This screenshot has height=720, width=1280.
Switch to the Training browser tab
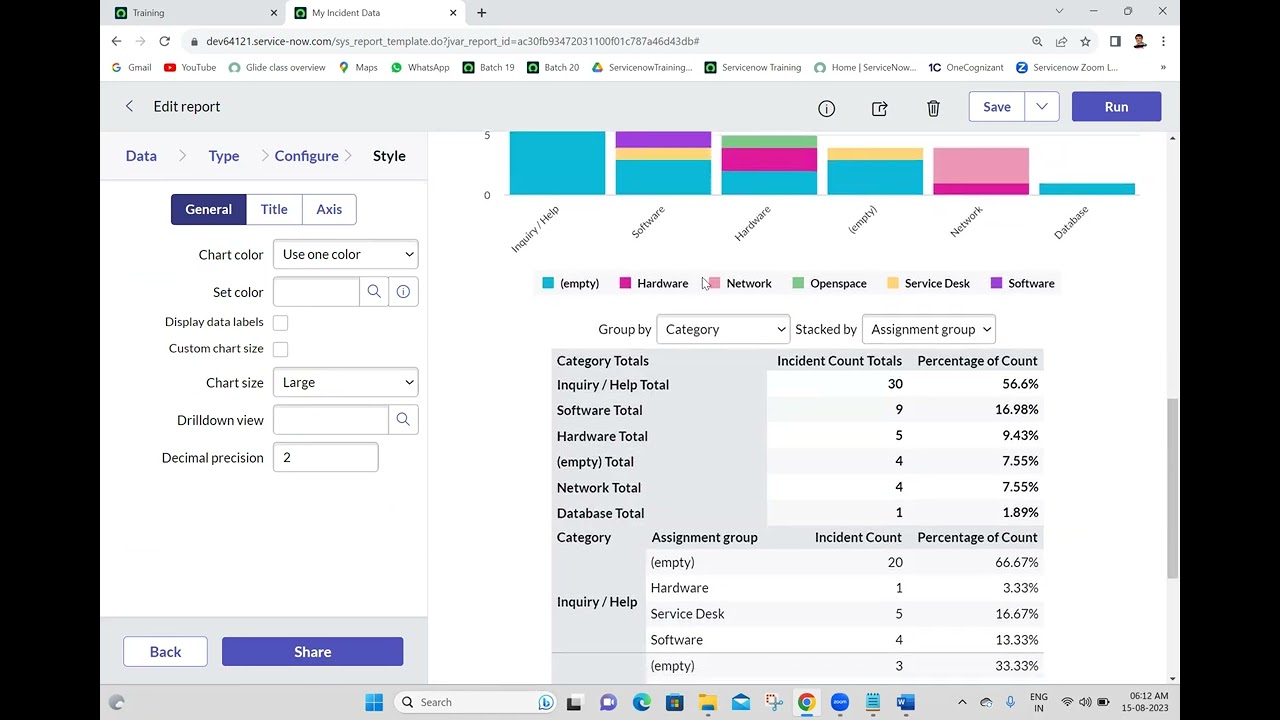tap(195, 13)
